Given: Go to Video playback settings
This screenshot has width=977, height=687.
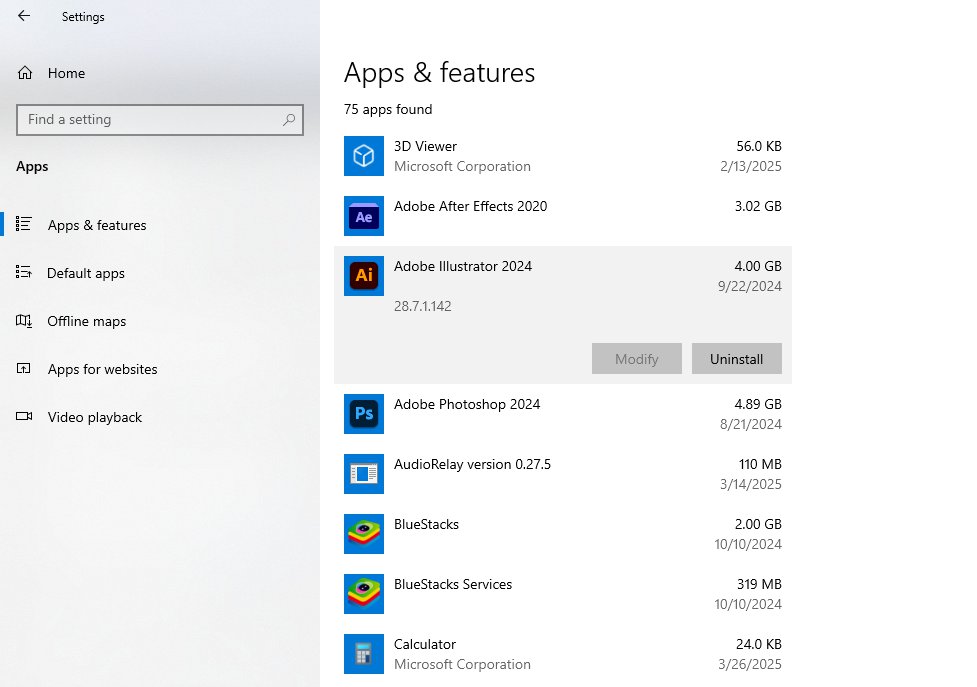Looking at the screenshot, I should (x=95, y=417).
